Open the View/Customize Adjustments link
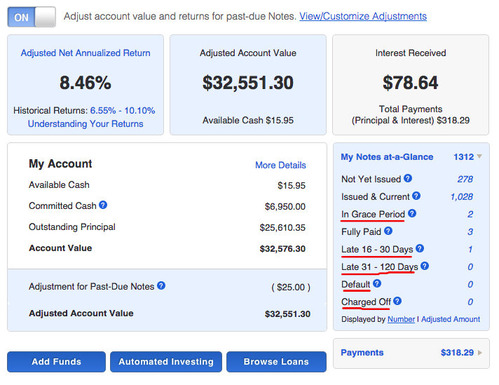This screenshot has height=385, width=499. pos(363,16)
